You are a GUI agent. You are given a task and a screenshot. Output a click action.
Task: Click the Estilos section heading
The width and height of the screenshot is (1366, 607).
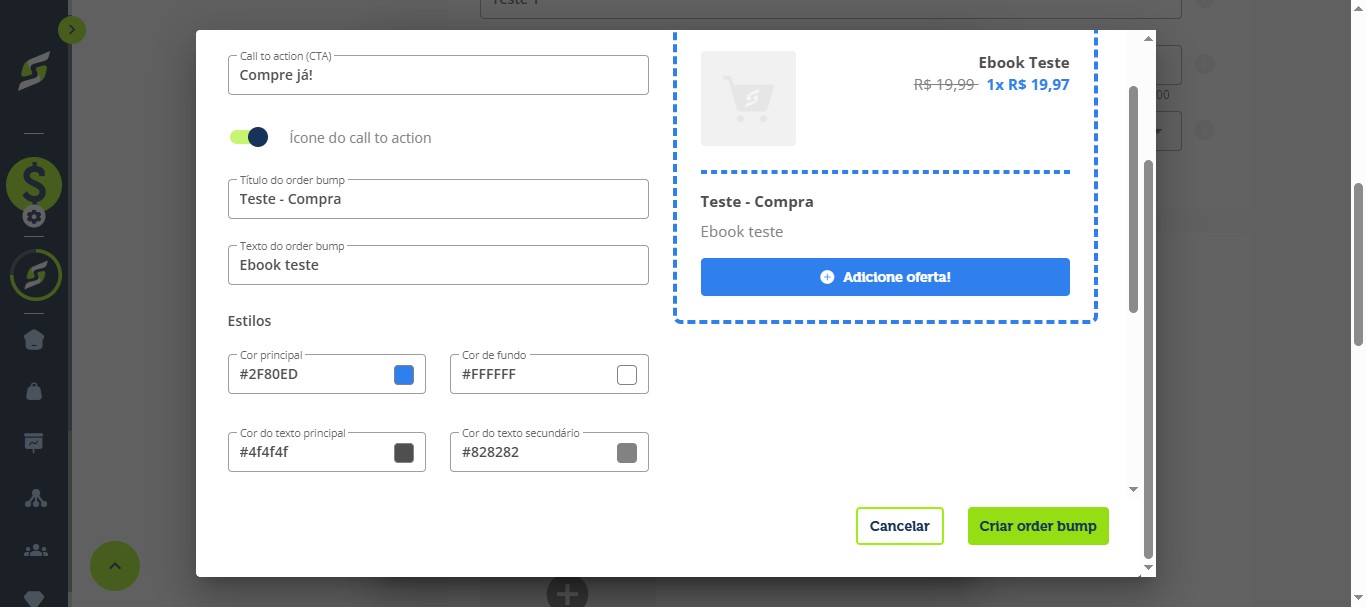pos(250,321)
